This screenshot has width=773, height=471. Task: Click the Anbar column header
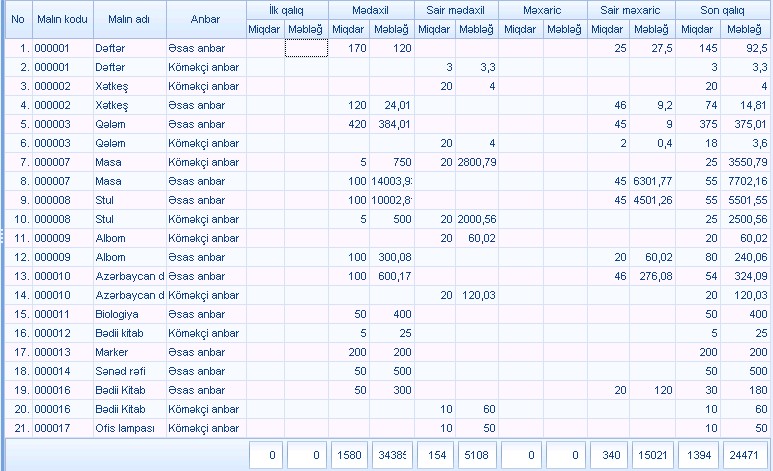[x=204, y=19]
